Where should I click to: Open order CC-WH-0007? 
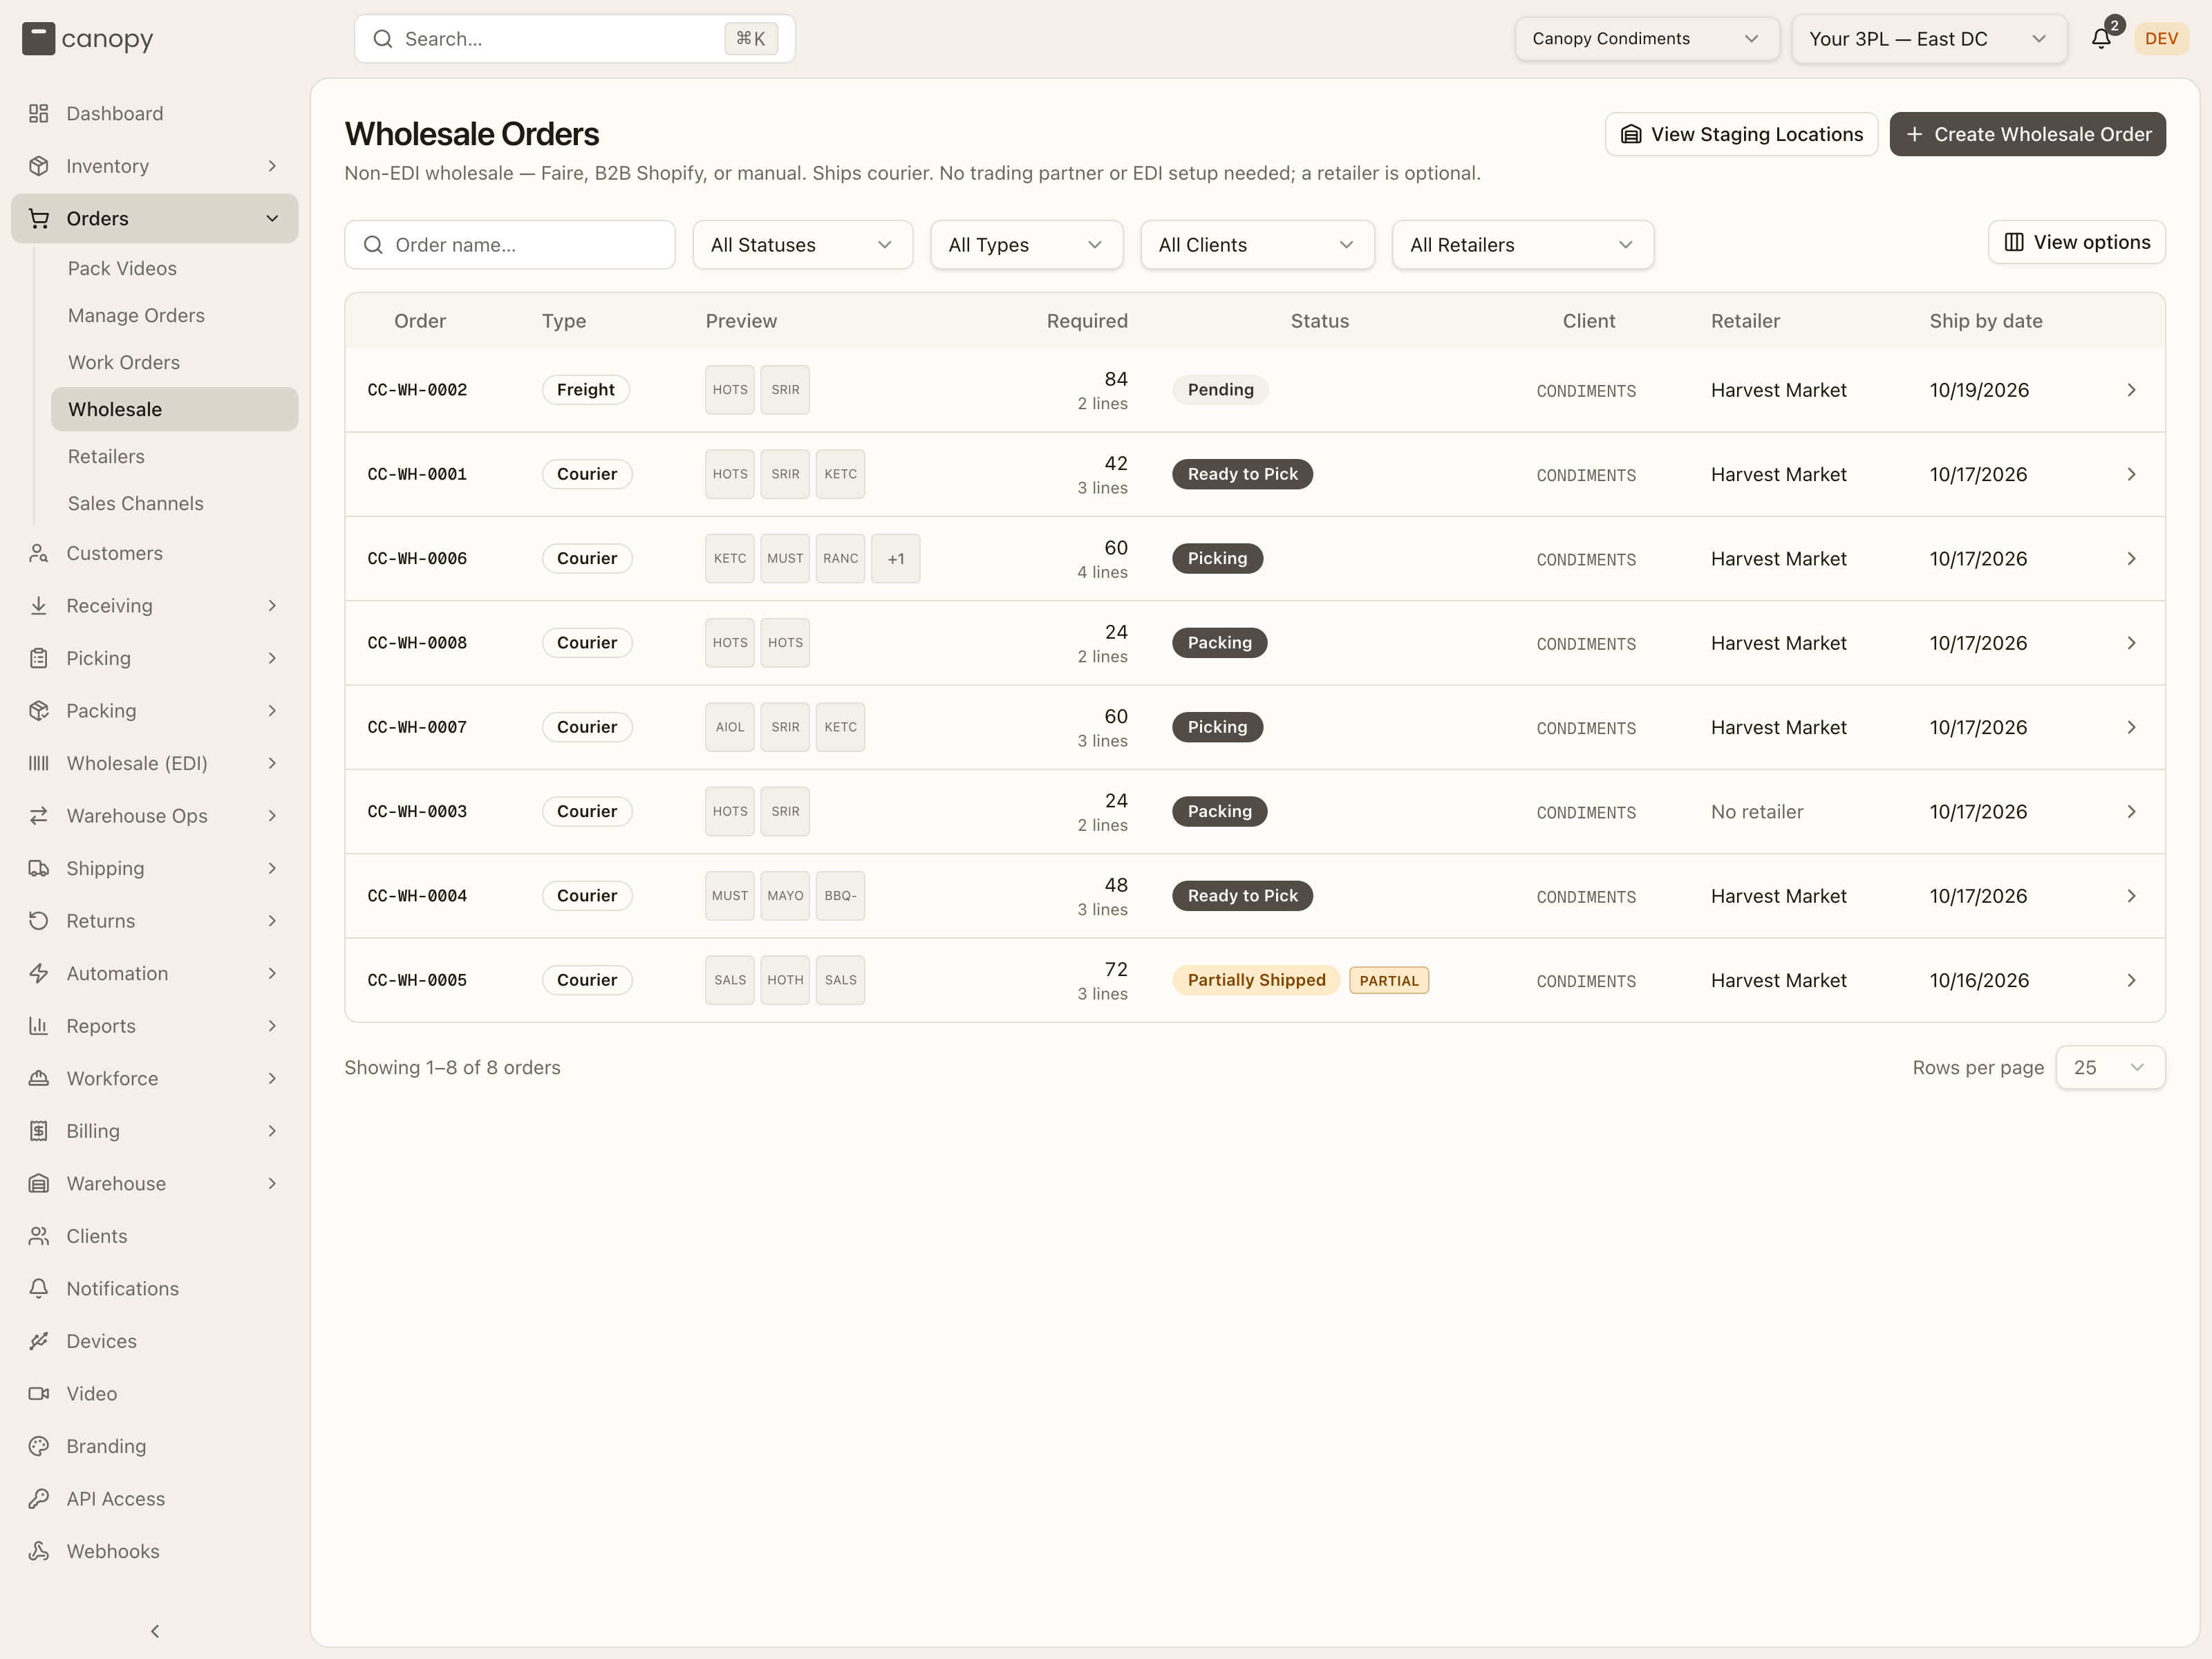click(x=1254, y=727)
